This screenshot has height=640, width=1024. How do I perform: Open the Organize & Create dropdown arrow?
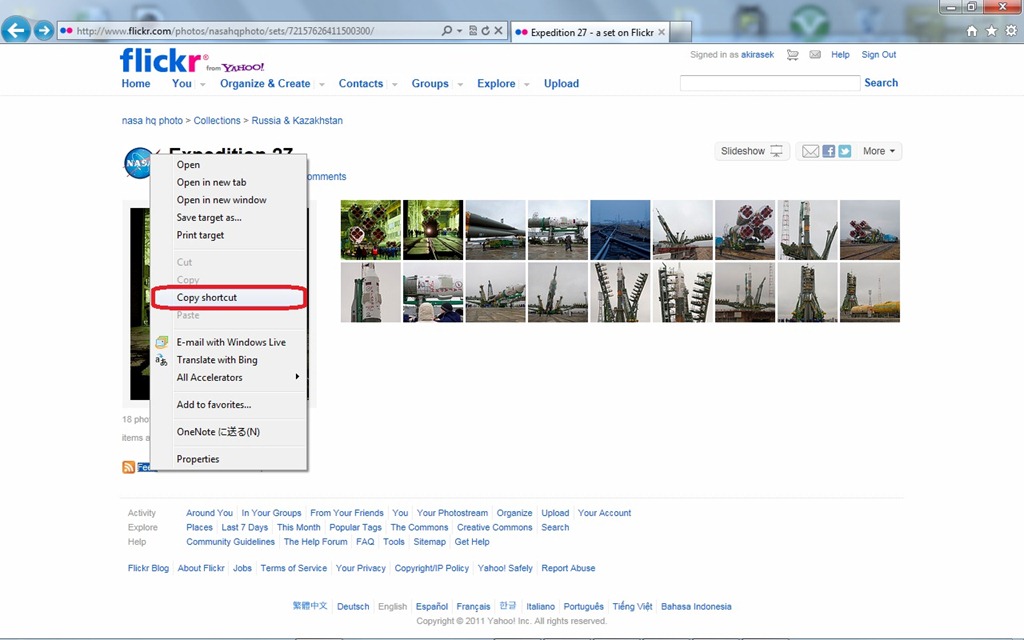[x=321, y=85]
